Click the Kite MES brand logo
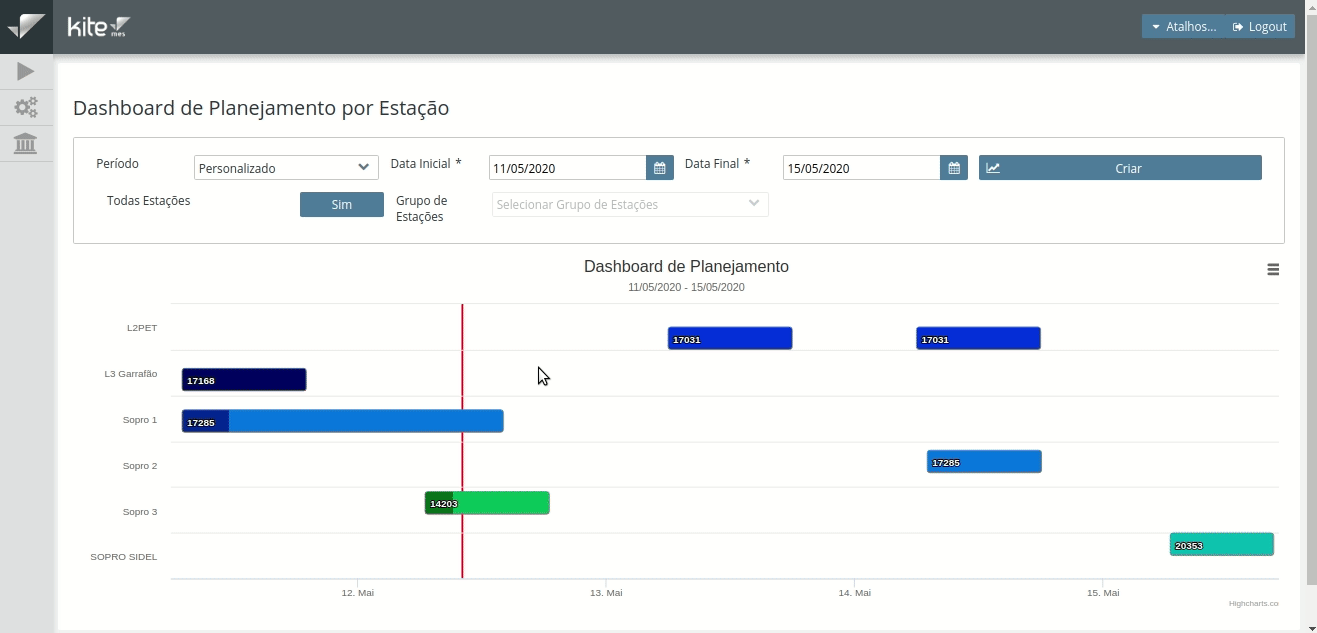 99,27
